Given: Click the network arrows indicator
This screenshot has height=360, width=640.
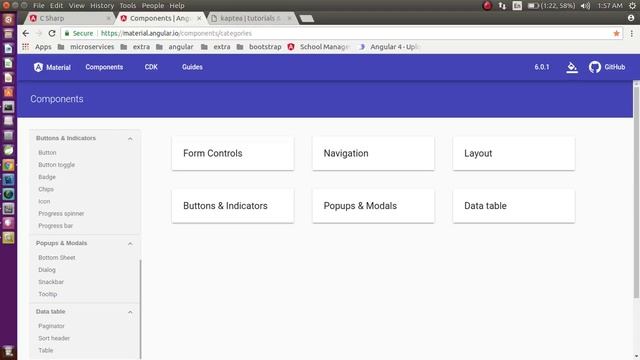Looking at the screenshot, I should tap(502, 6).
